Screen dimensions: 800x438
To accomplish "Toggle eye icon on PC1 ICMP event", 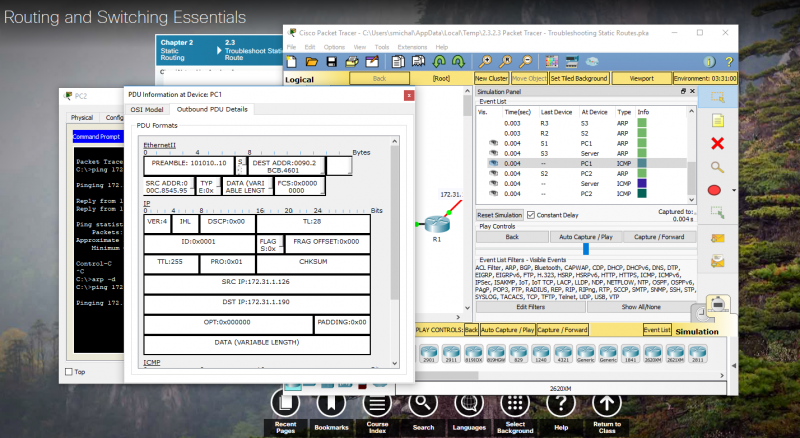I will click(x=493, y=163).
